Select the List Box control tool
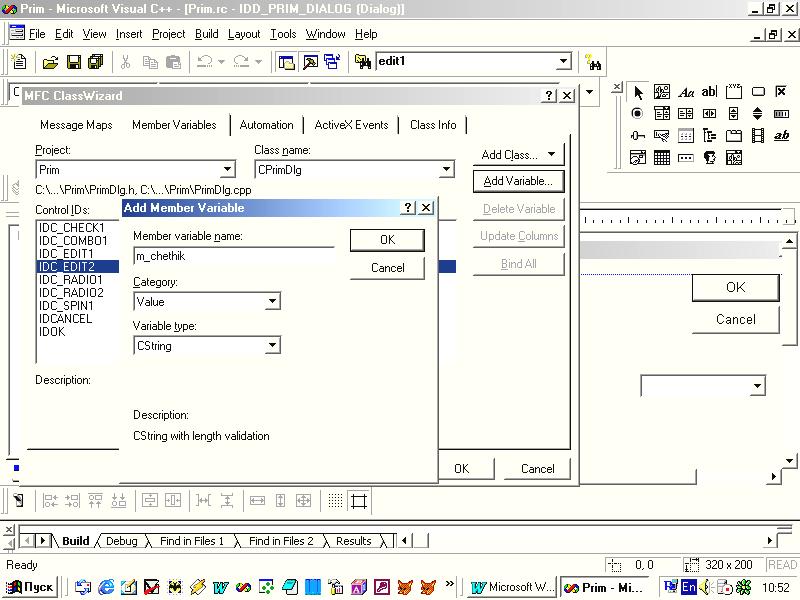800x600 pixels. click(685, 114)
